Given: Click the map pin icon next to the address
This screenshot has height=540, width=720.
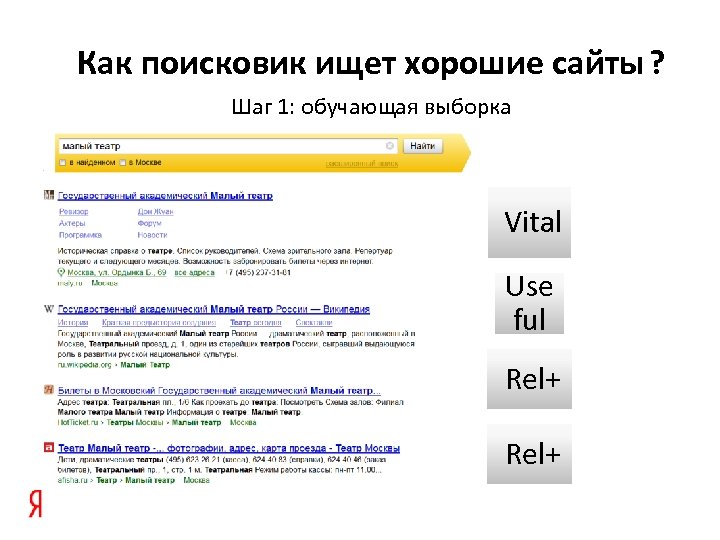Looking at the screenshot, I should pyautogui.click(x=61, y=272).
